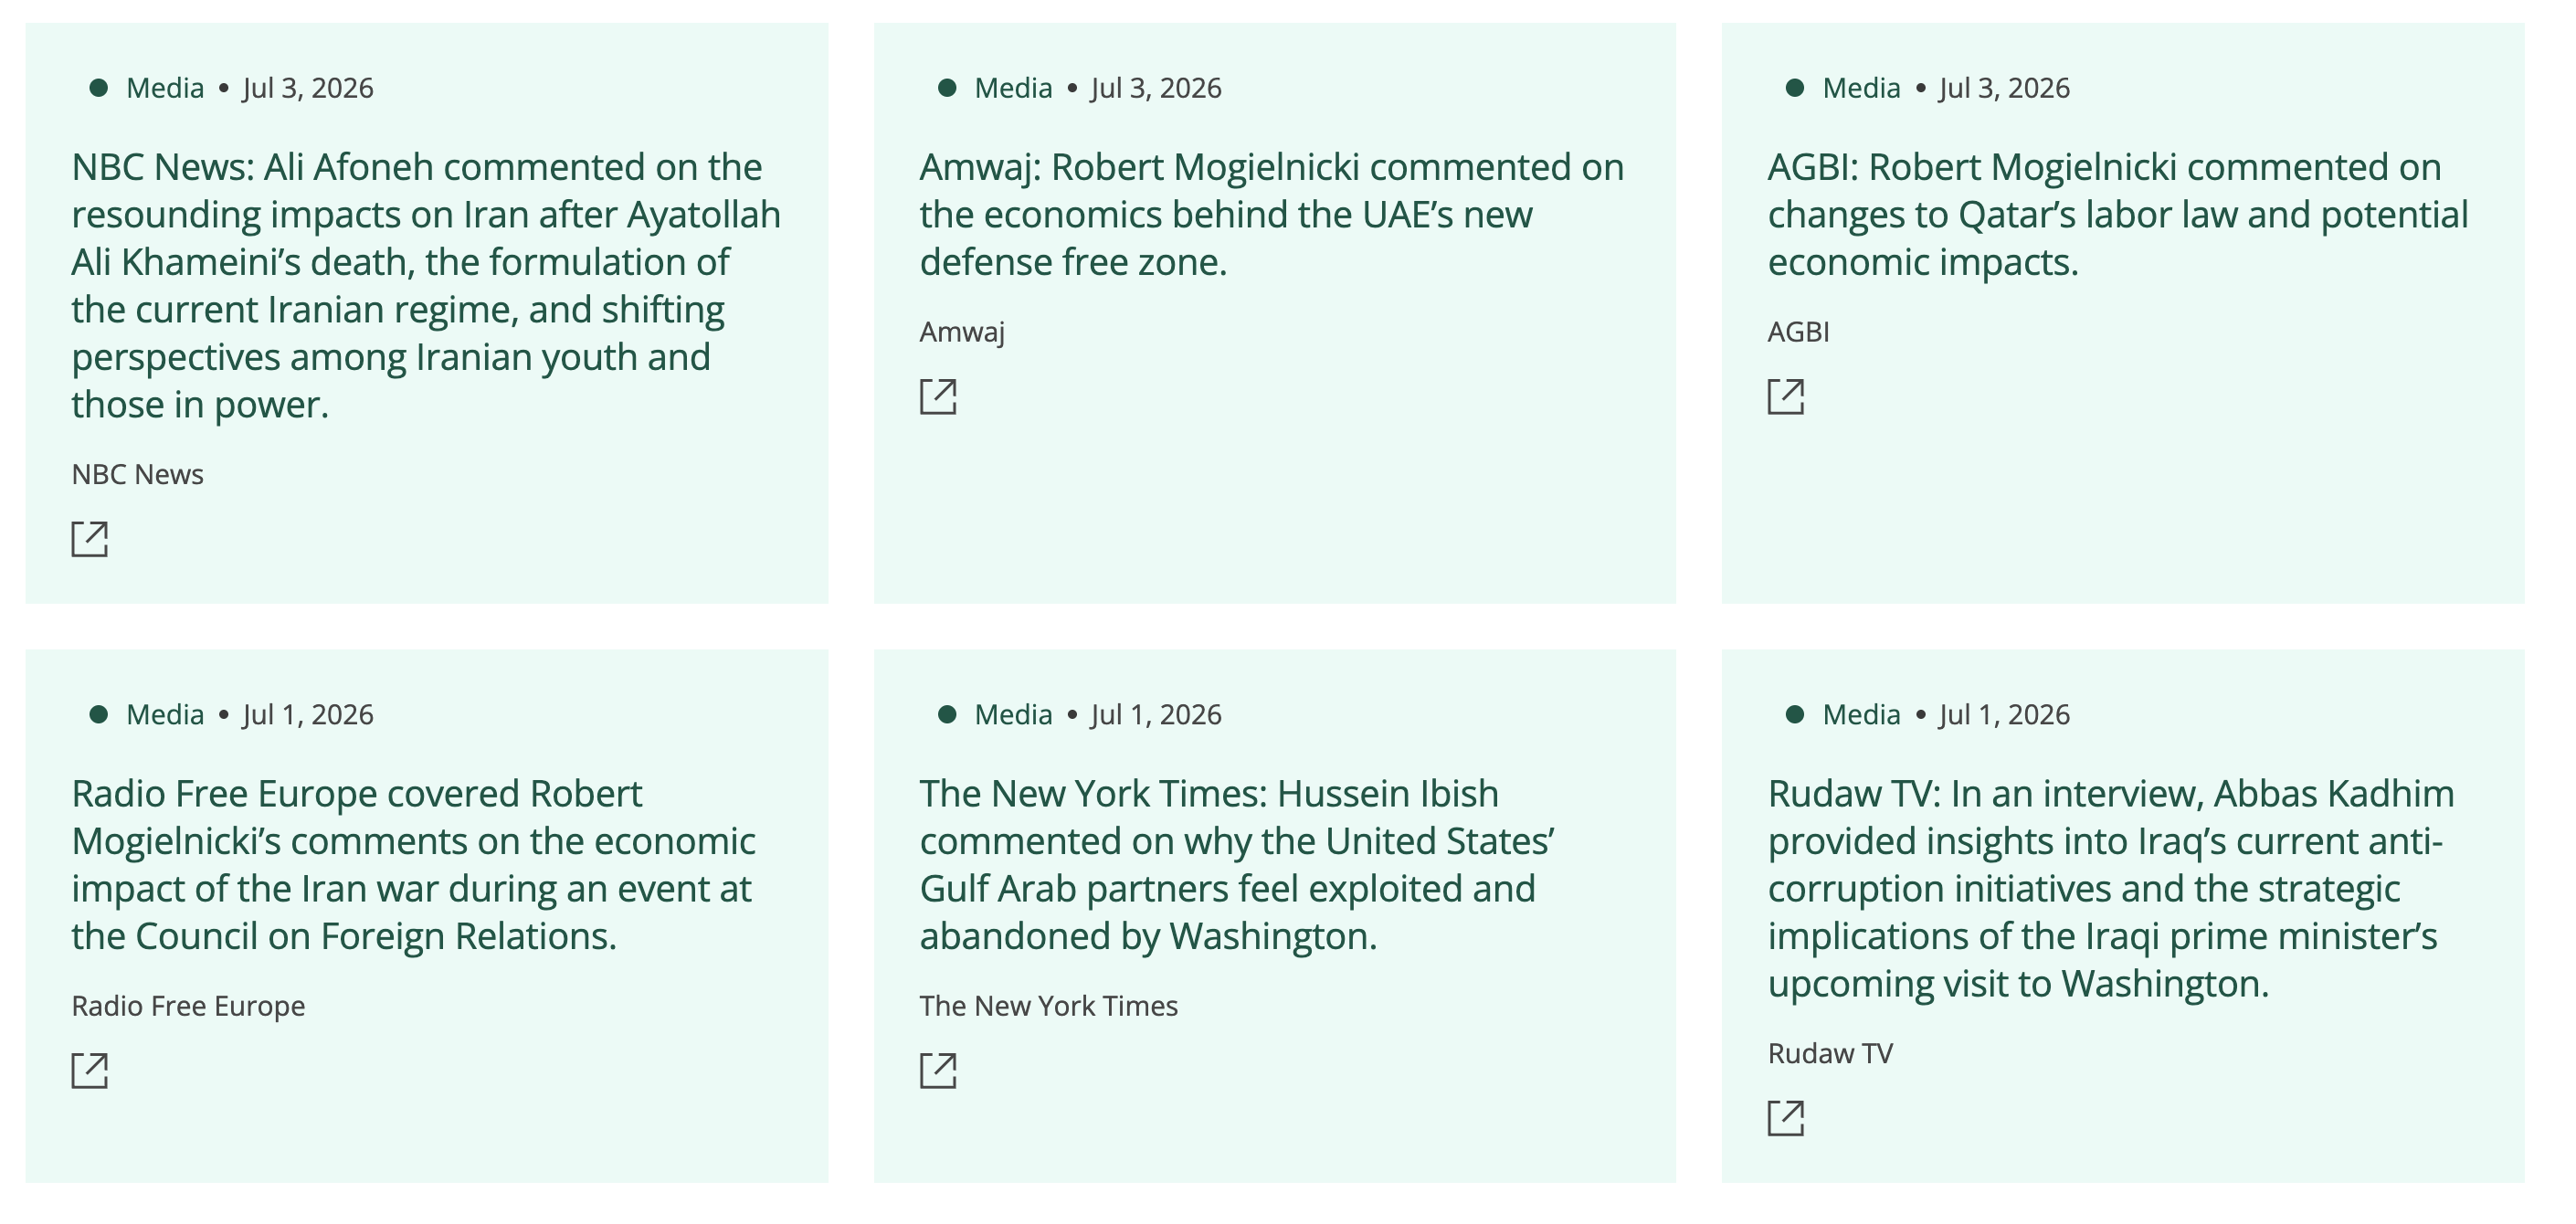
Task: Click the Media tag on the New York Times card
Action: 1013,715
